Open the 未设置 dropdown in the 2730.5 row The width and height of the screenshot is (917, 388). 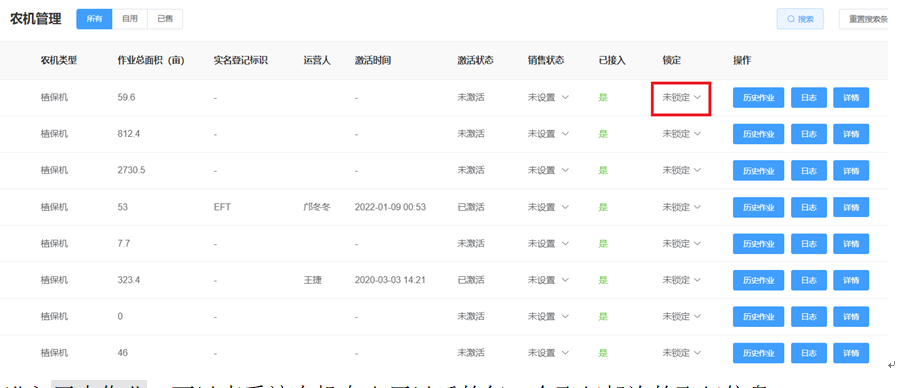click(549, 170)
